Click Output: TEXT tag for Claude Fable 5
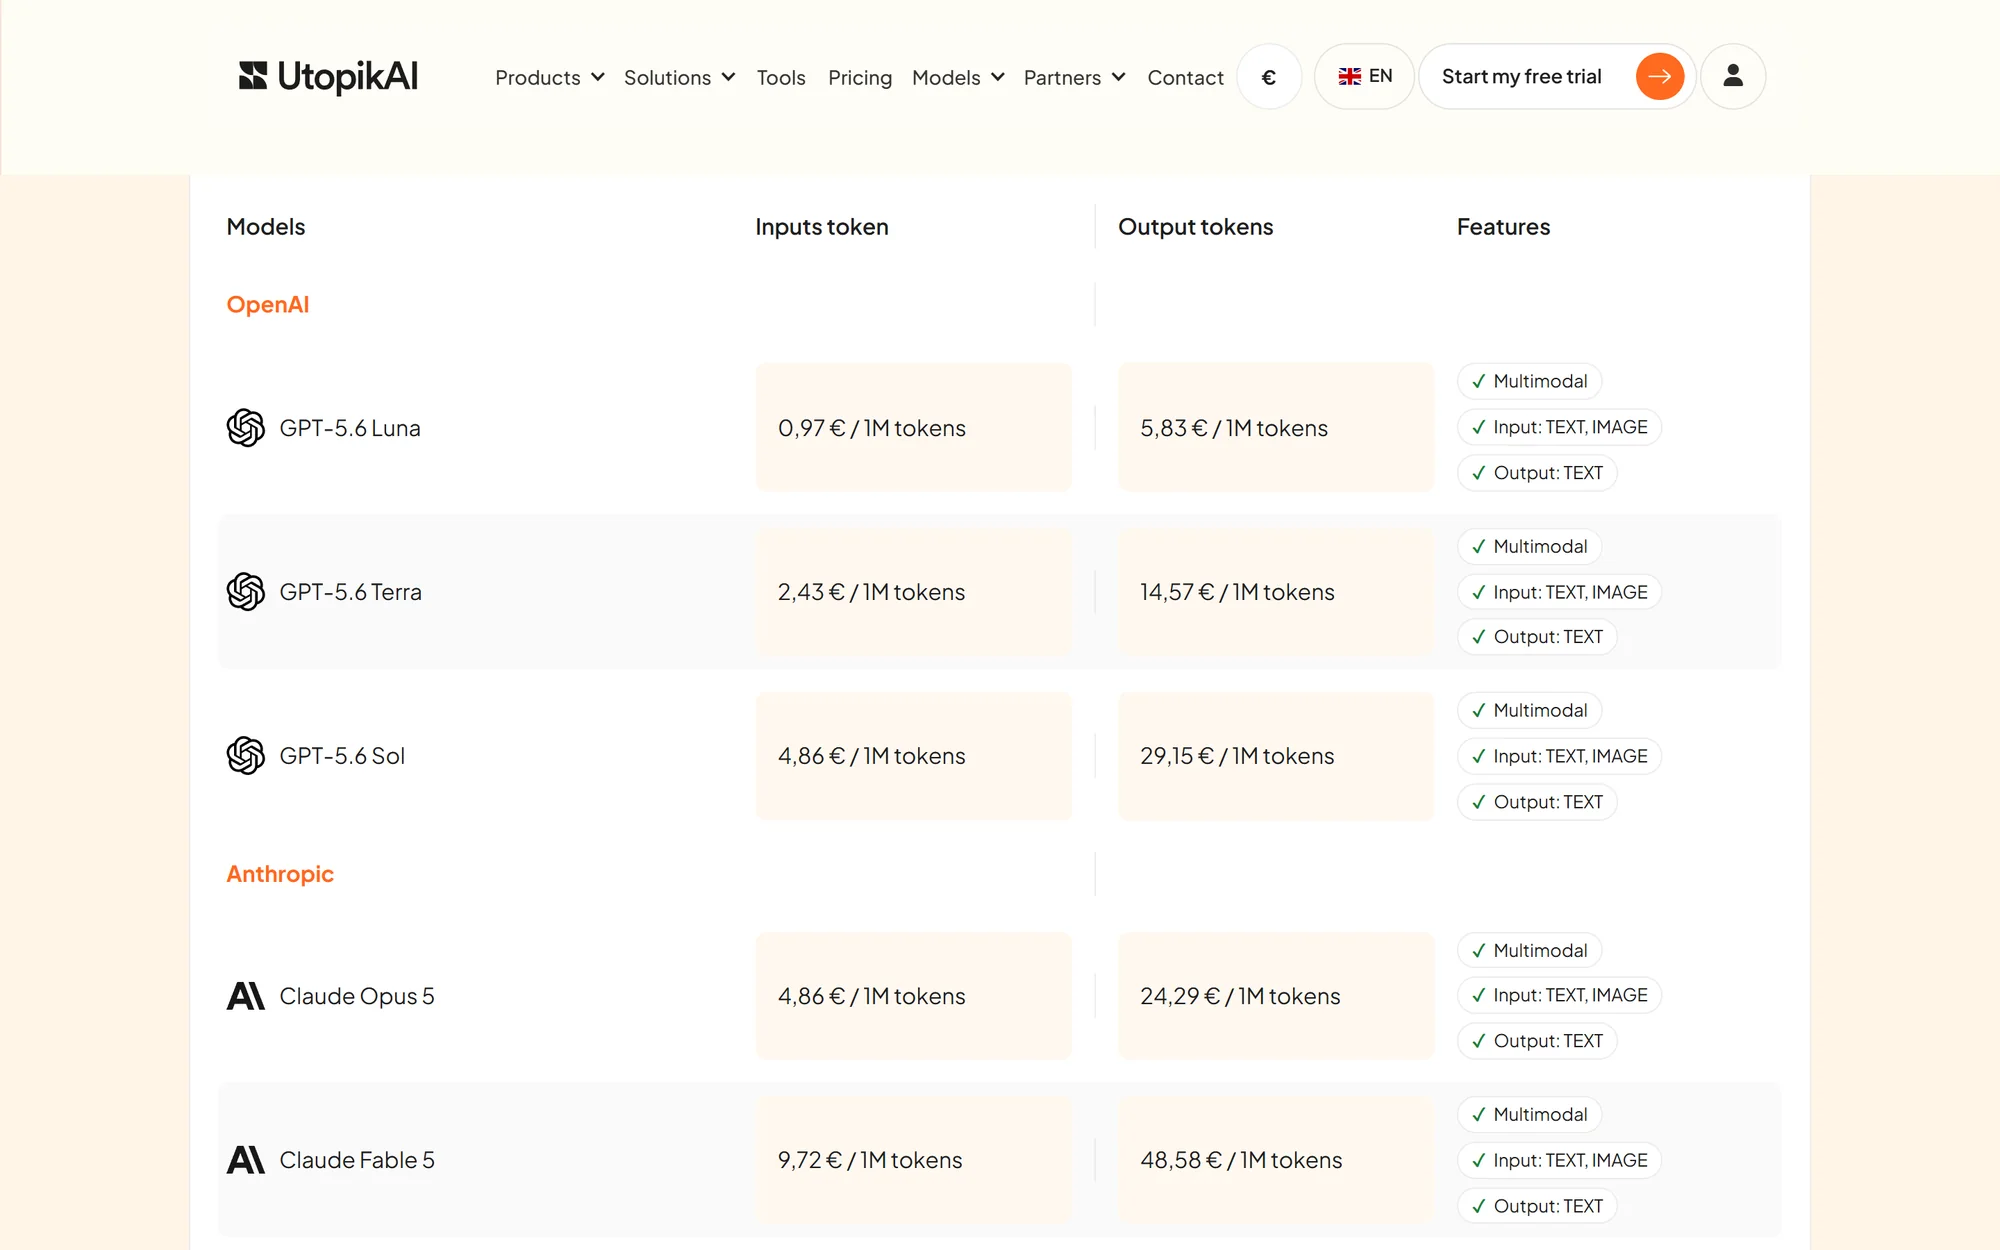Image resolution: width=2000 pixels, height=1250 pixels. tap(1537, 1206)
